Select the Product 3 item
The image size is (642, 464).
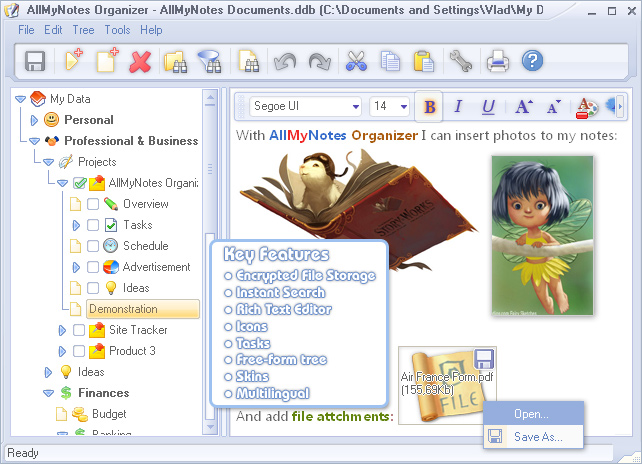tap(132, 351)
